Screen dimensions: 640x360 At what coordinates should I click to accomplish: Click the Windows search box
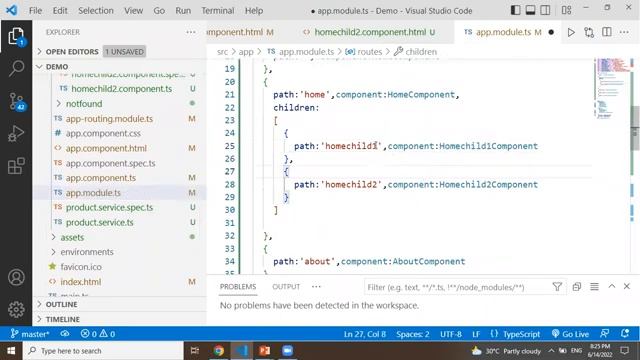104,351
